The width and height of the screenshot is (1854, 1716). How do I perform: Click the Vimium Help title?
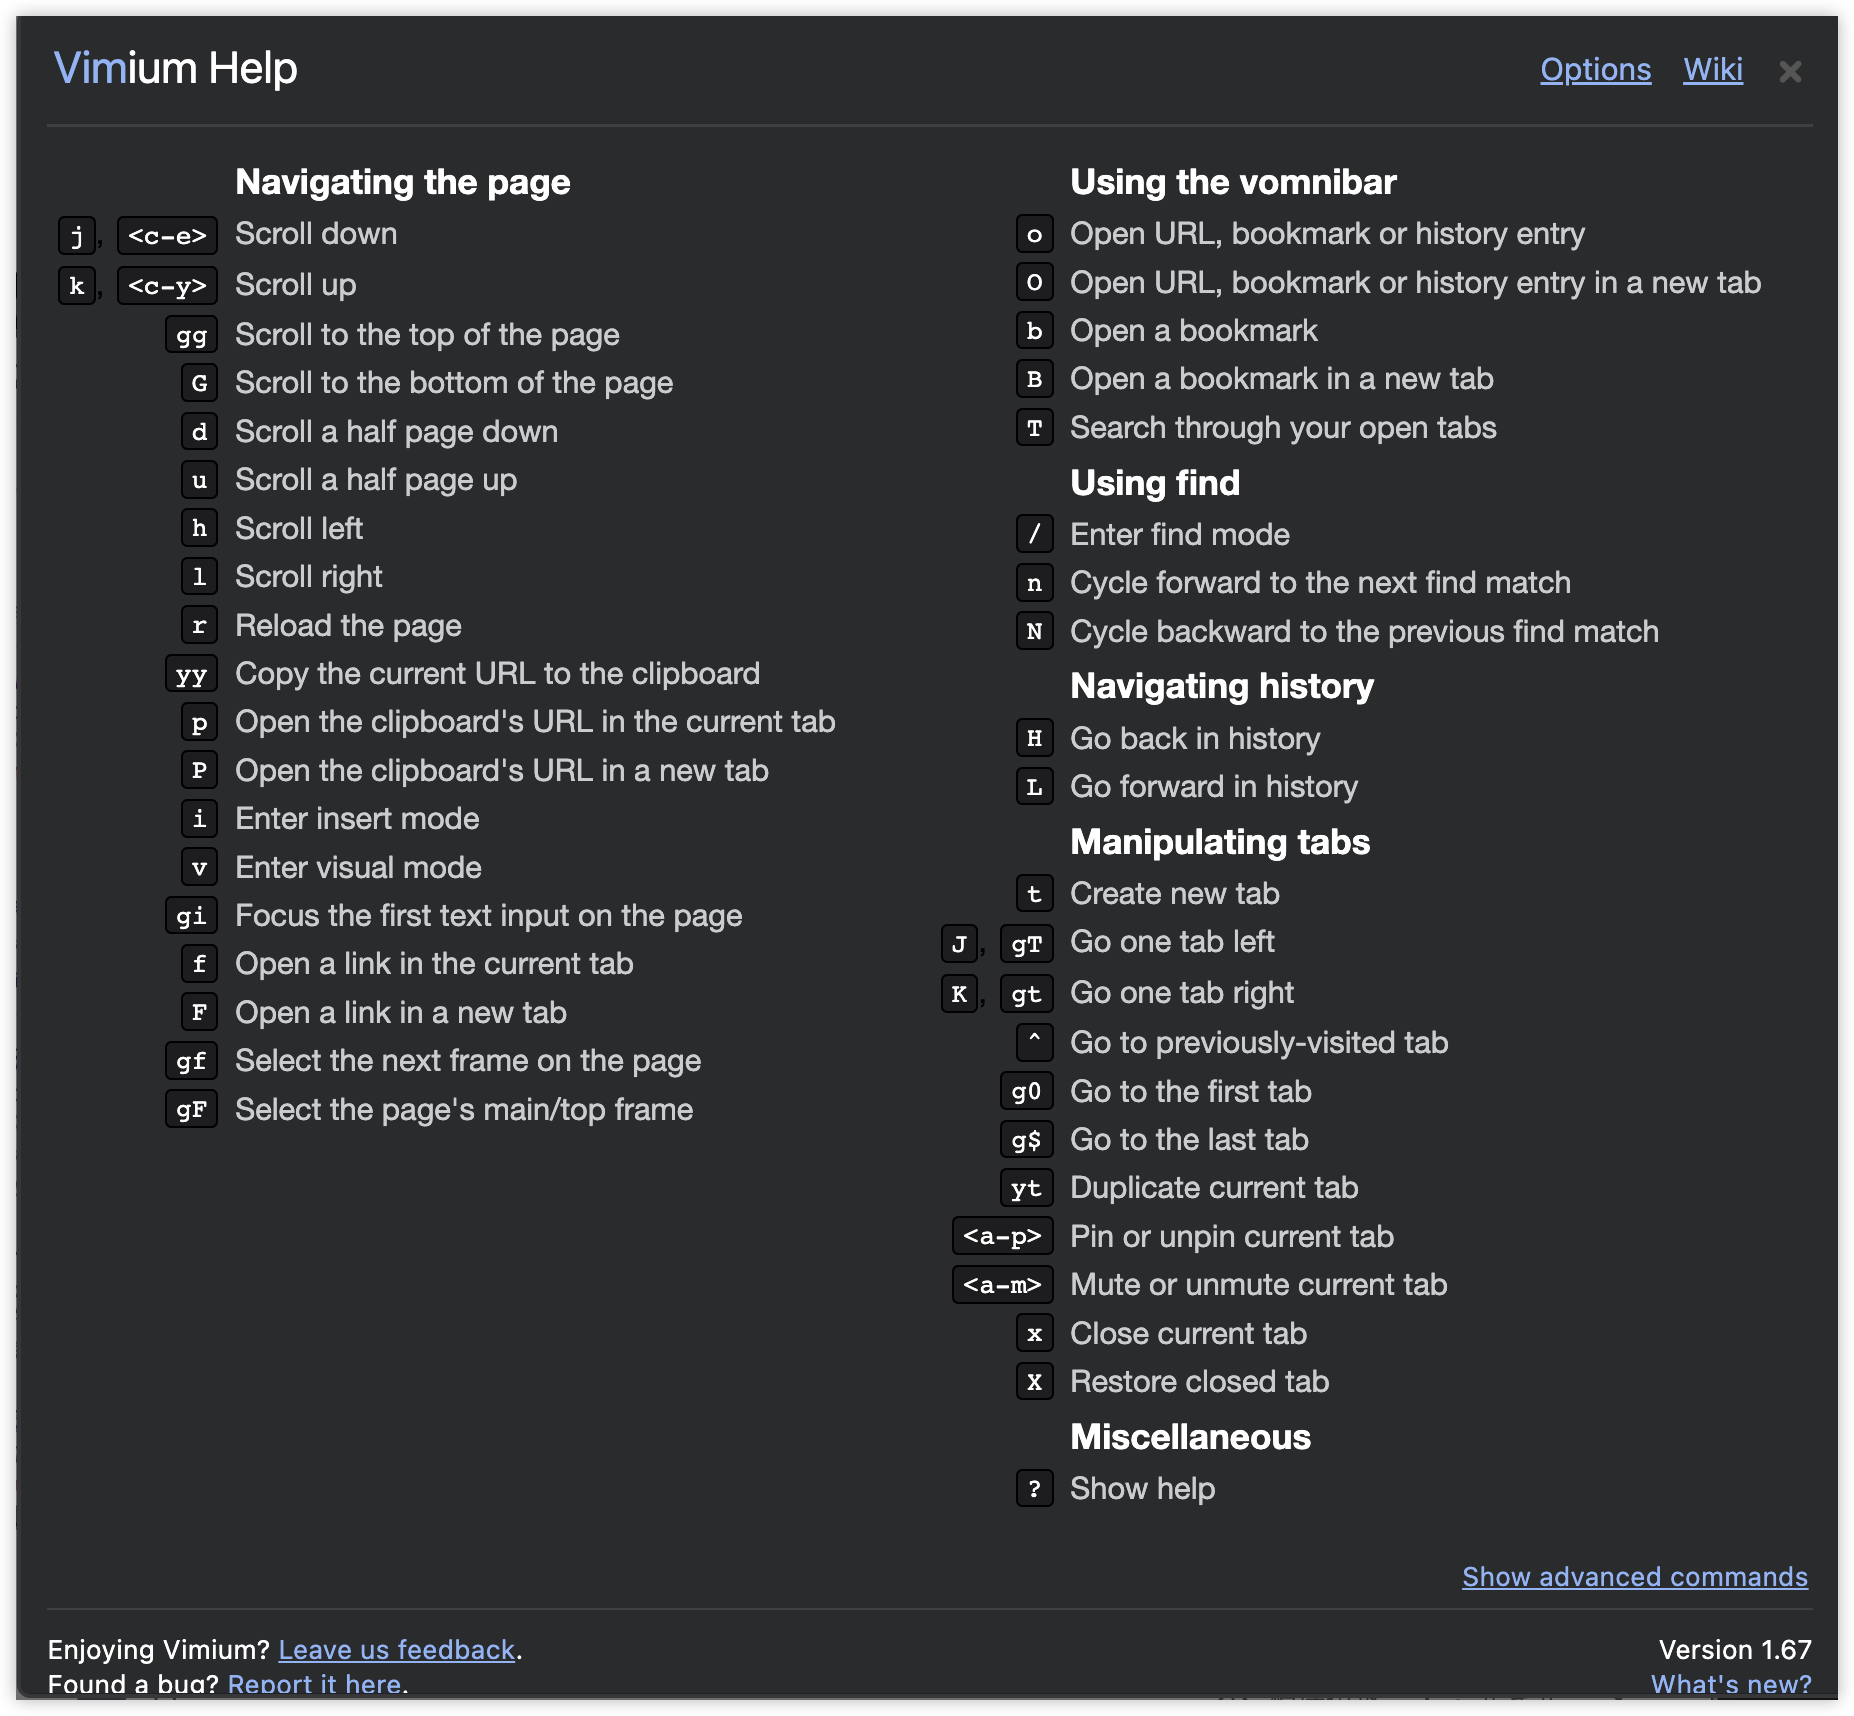(176, 69)
